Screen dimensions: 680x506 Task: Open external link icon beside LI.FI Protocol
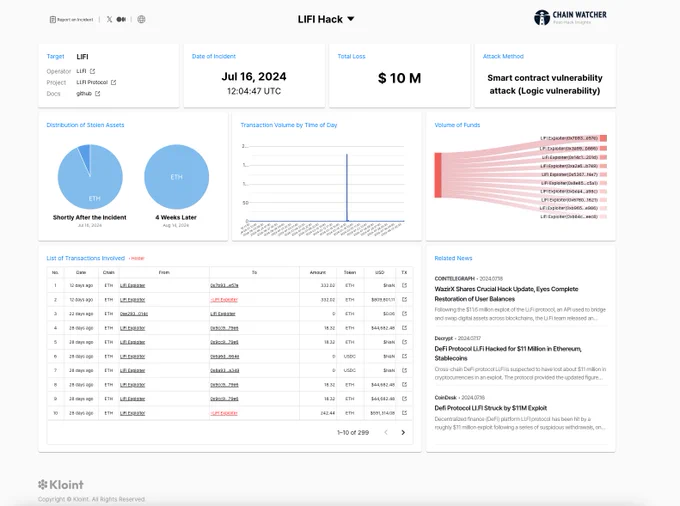click(113, 82)
